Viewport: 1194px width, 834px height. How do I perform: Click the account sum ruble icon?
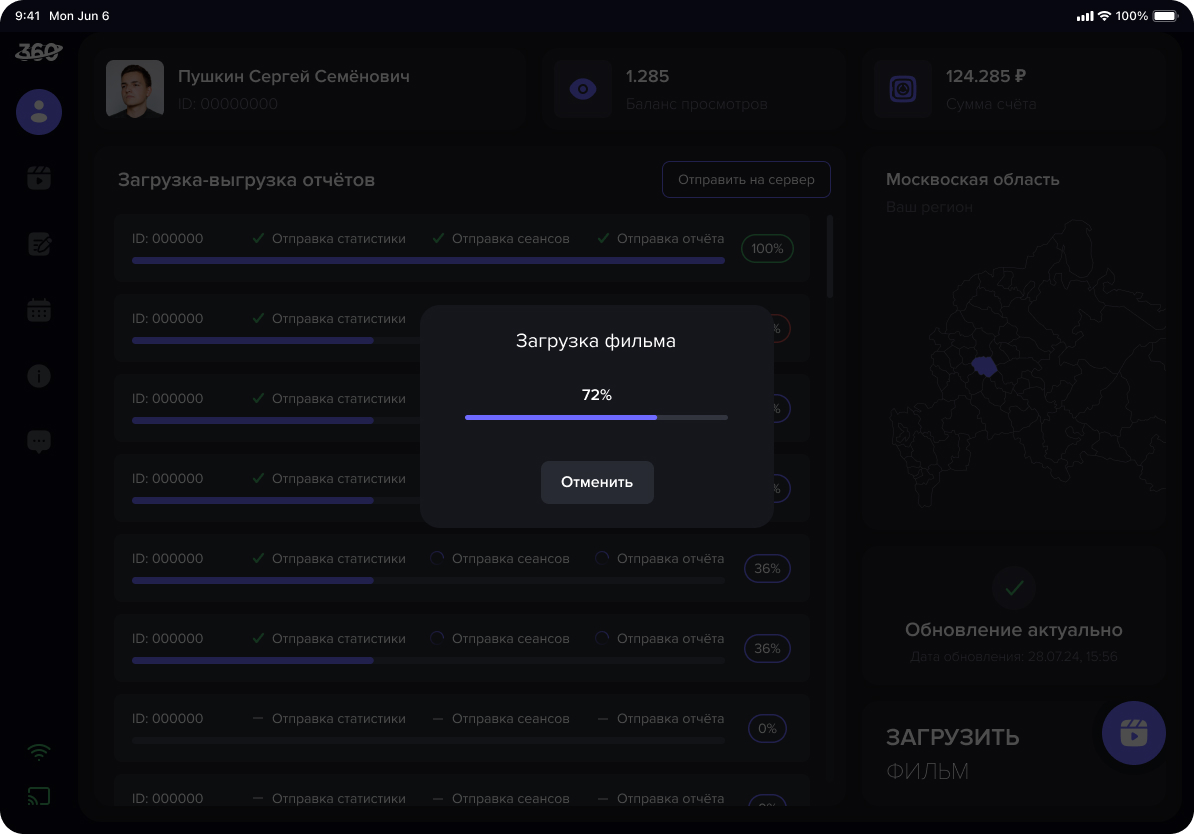click(x=903, y=89)
